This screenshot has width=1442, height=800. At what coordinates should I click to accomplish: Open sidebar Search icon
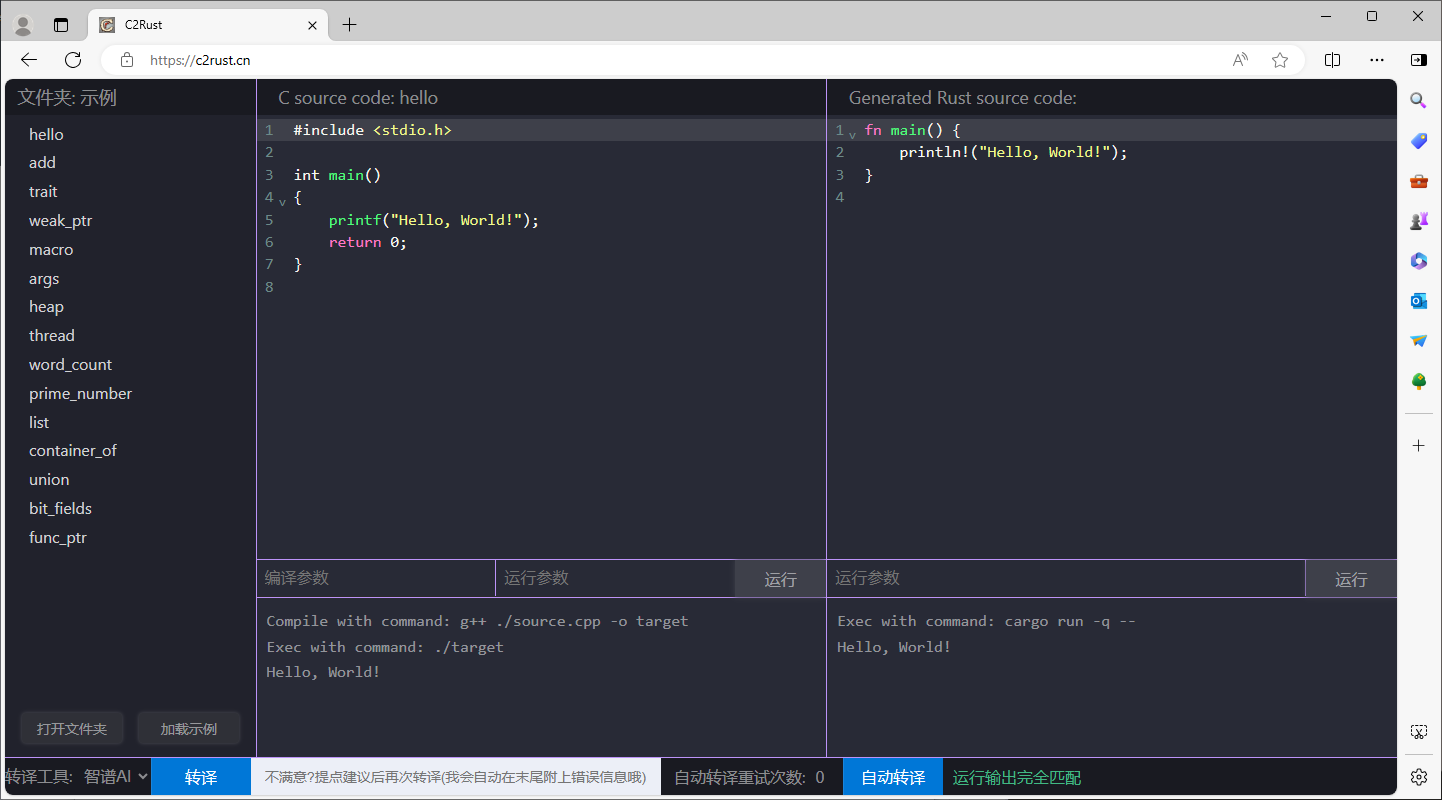pyautogui.click(x=1418, y=100)
